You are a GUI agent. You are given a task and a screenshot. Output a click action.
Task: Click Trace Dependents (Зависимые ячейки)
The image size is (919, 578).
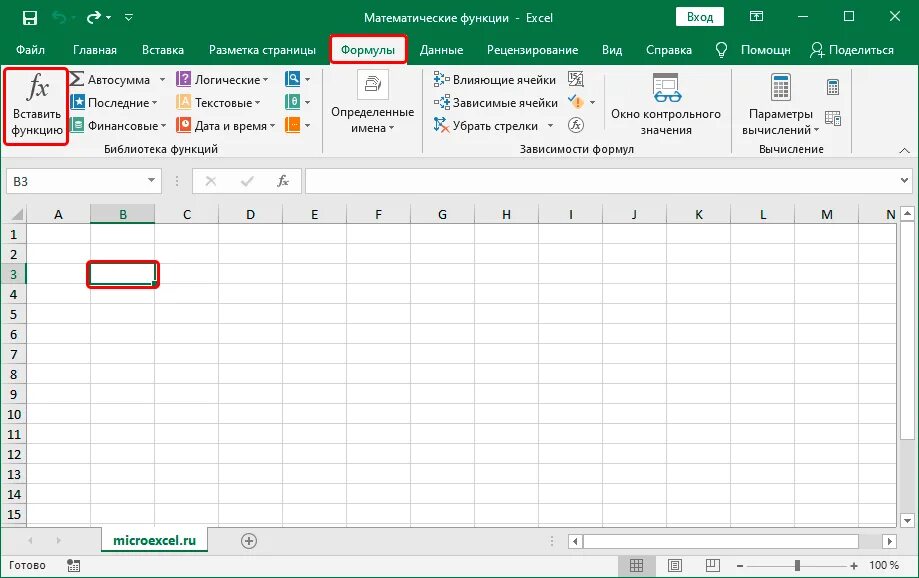(496, 103)
